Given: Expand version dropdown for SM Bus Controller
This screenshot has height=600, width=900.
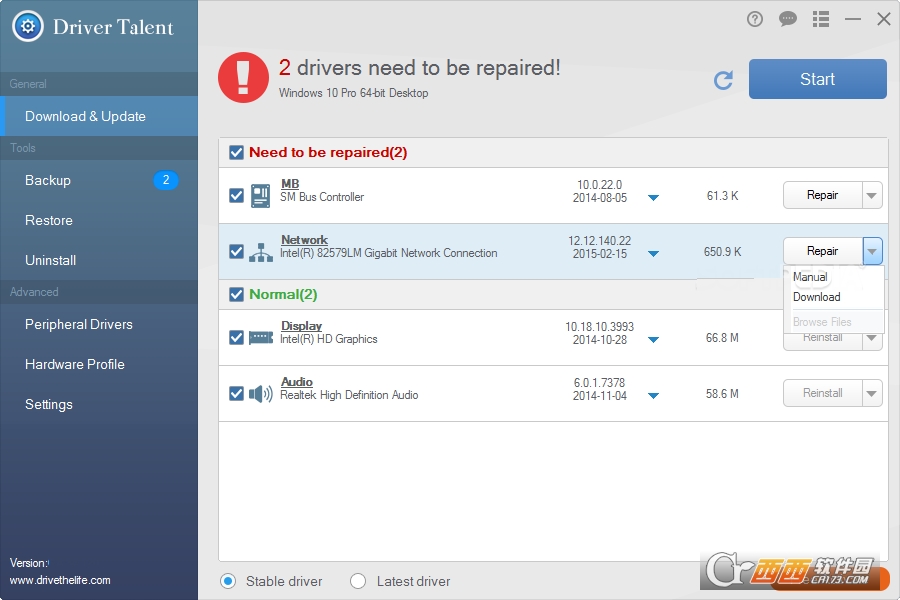Looking at the screenshot, I should pos(653,198).
